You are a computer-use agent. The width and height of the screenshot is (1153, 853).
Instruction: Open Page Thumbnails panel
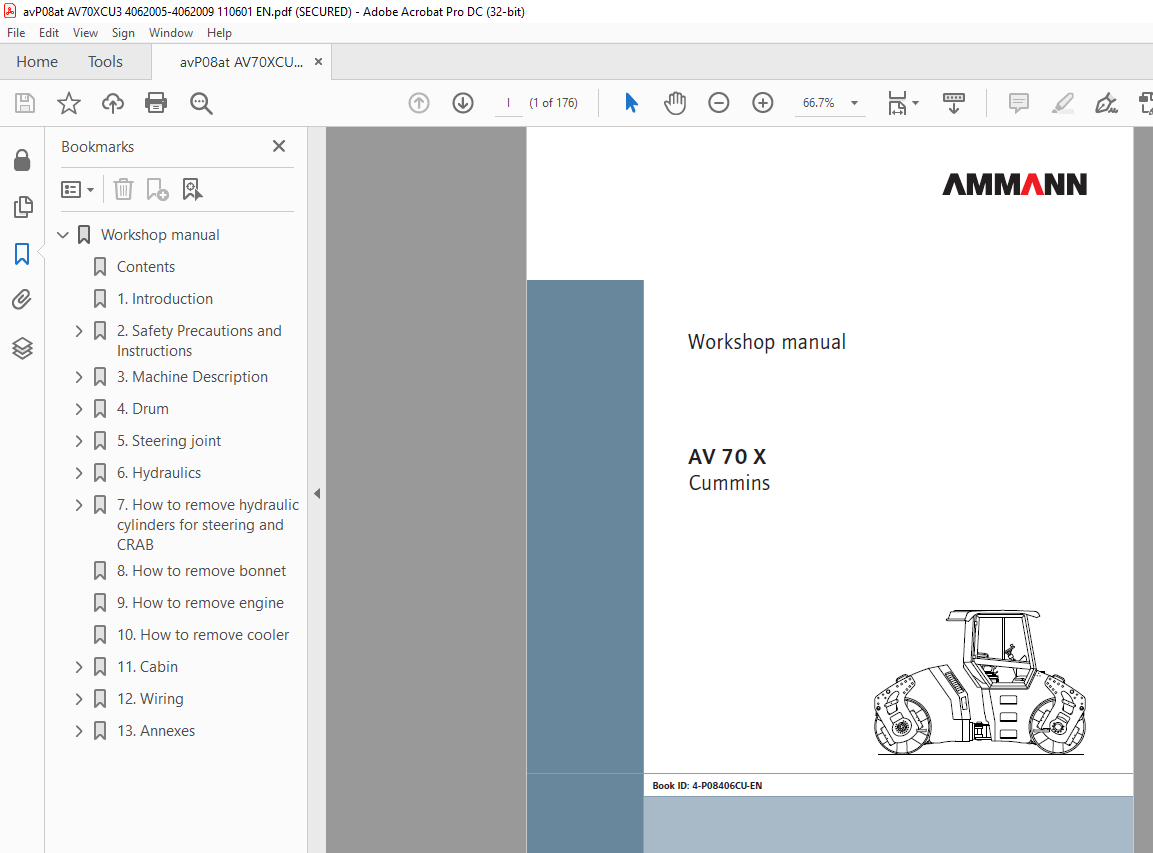pos(22,207)
